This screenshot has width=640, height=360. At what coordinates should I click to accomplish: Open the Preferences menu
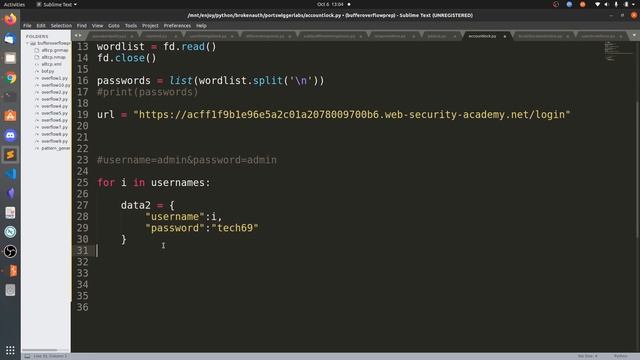[177, 25]
